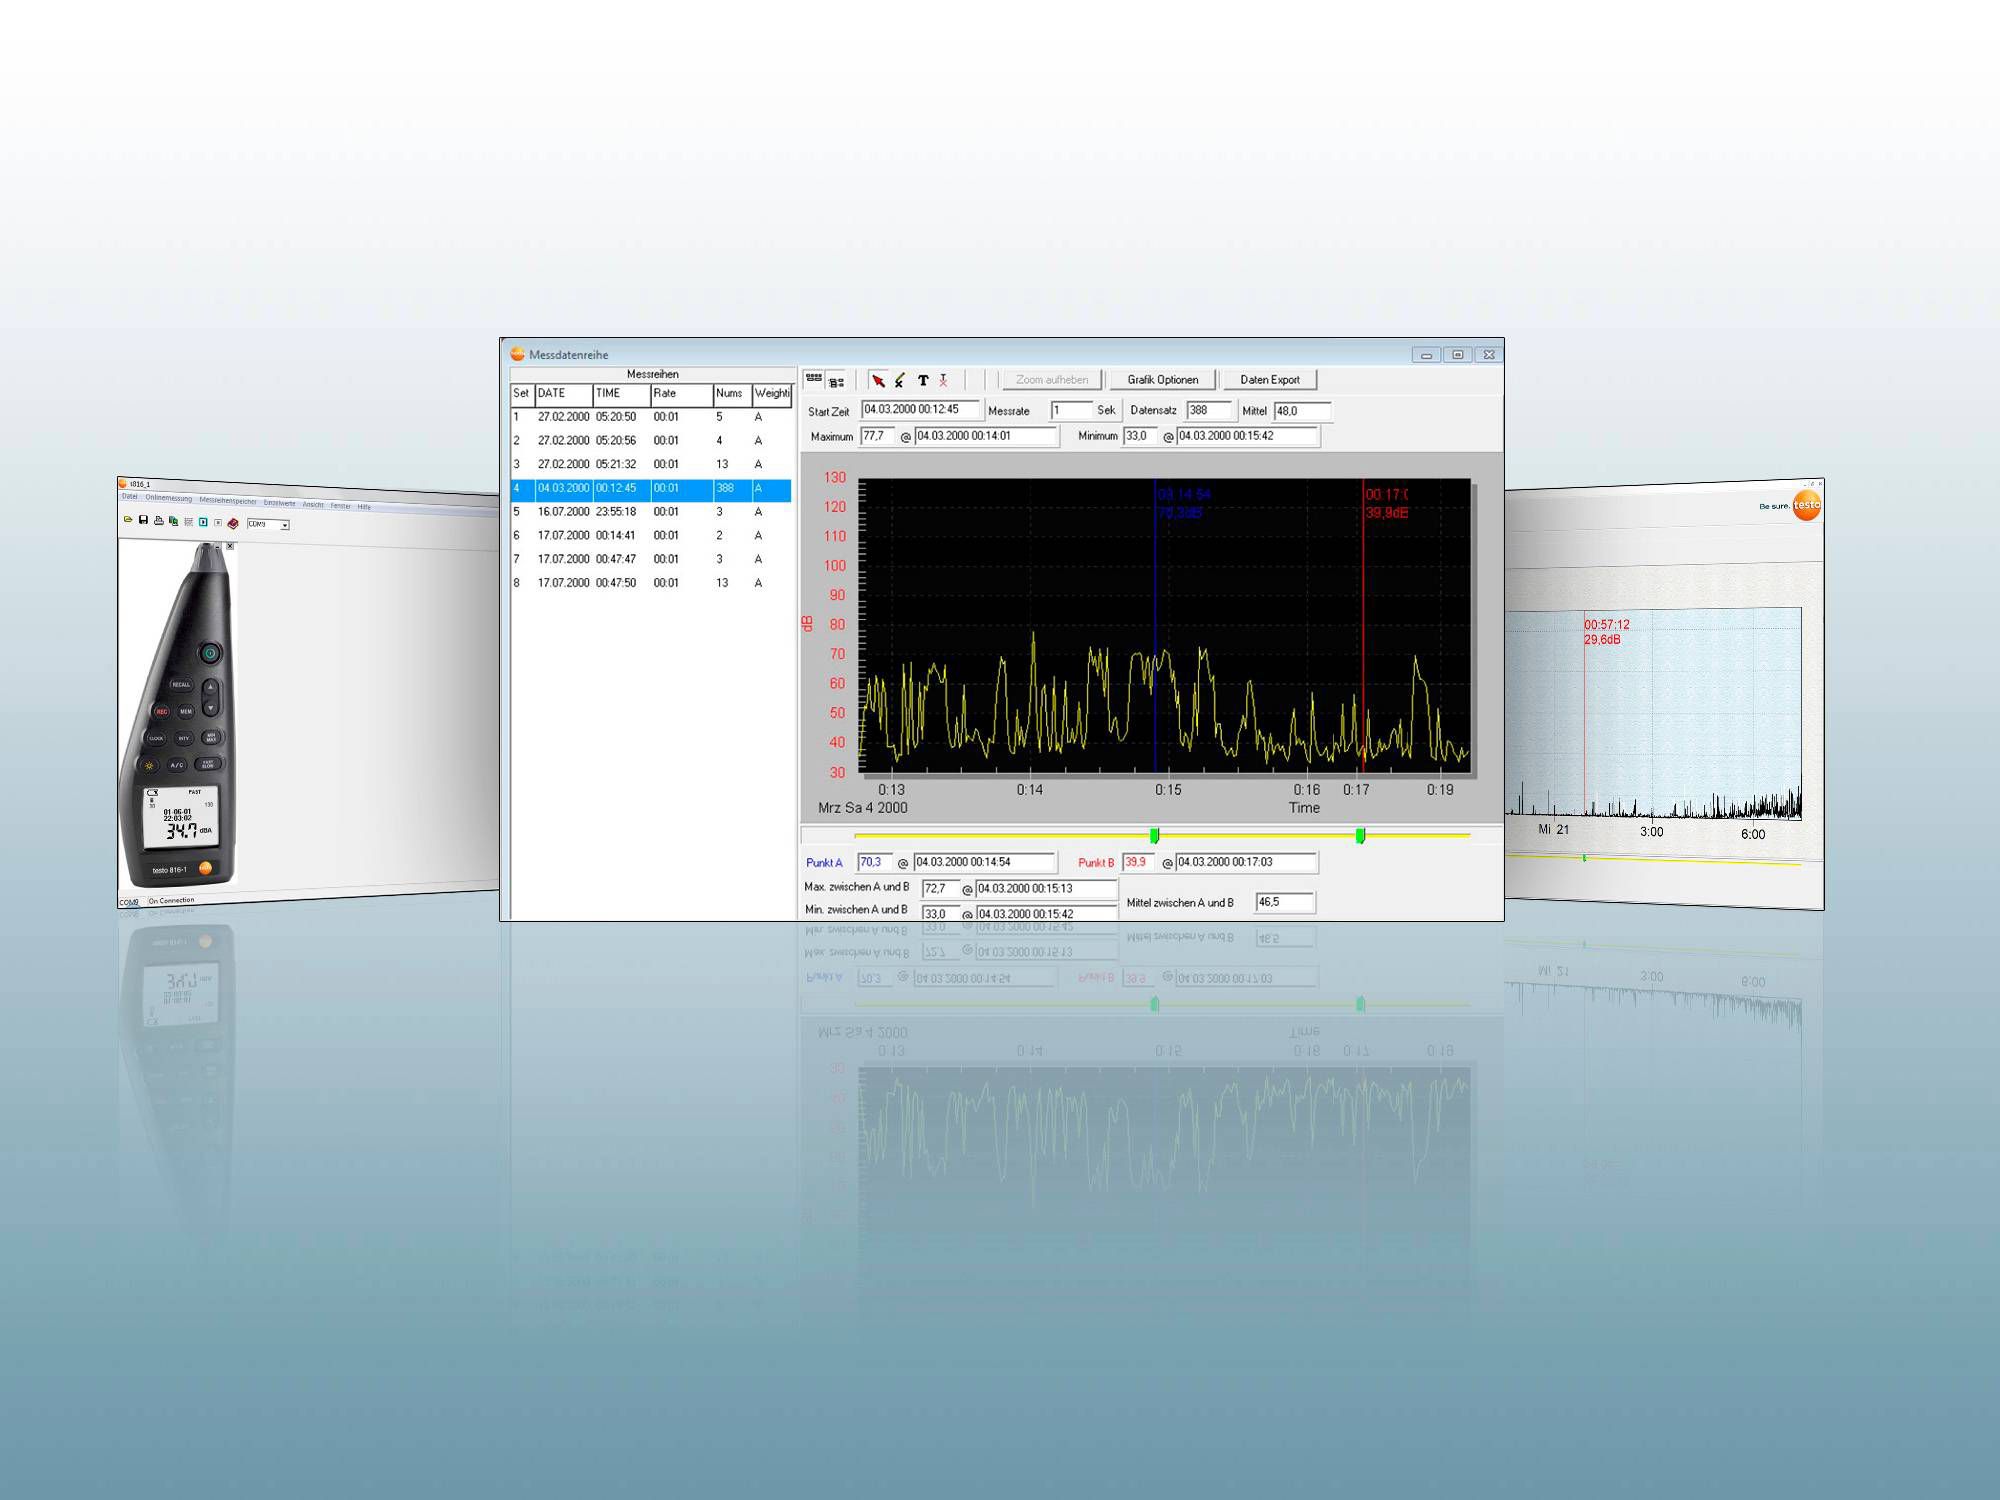Click the save floppy disk icon
Image resolution: width=2000 pixels, height=1500 pixels.
[143, 520]
